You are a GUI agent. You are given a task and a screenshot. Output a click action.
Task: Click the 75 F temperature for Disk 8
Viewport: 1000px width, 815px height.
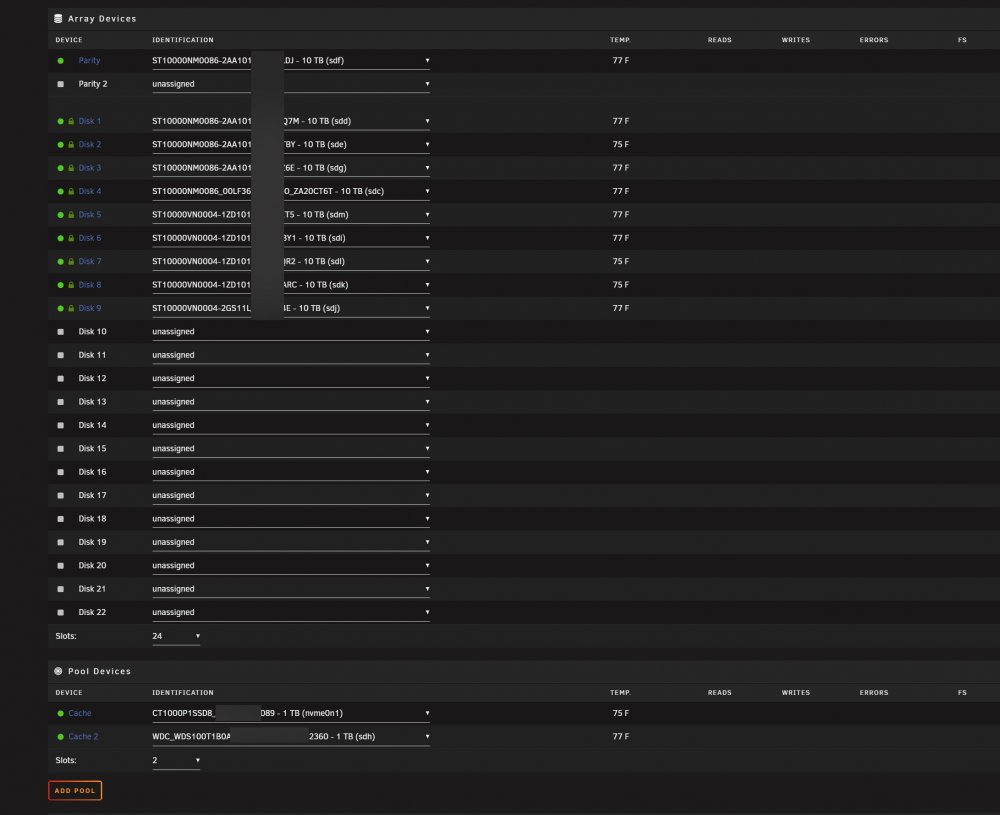coord(621,285)
